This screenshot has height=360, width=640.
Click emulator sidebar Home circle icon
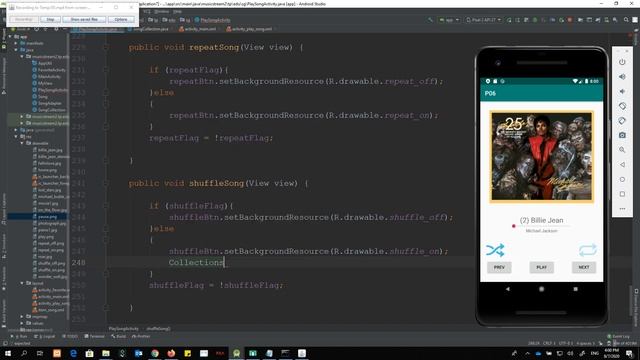pyautogui.click(x=622, y=179)
